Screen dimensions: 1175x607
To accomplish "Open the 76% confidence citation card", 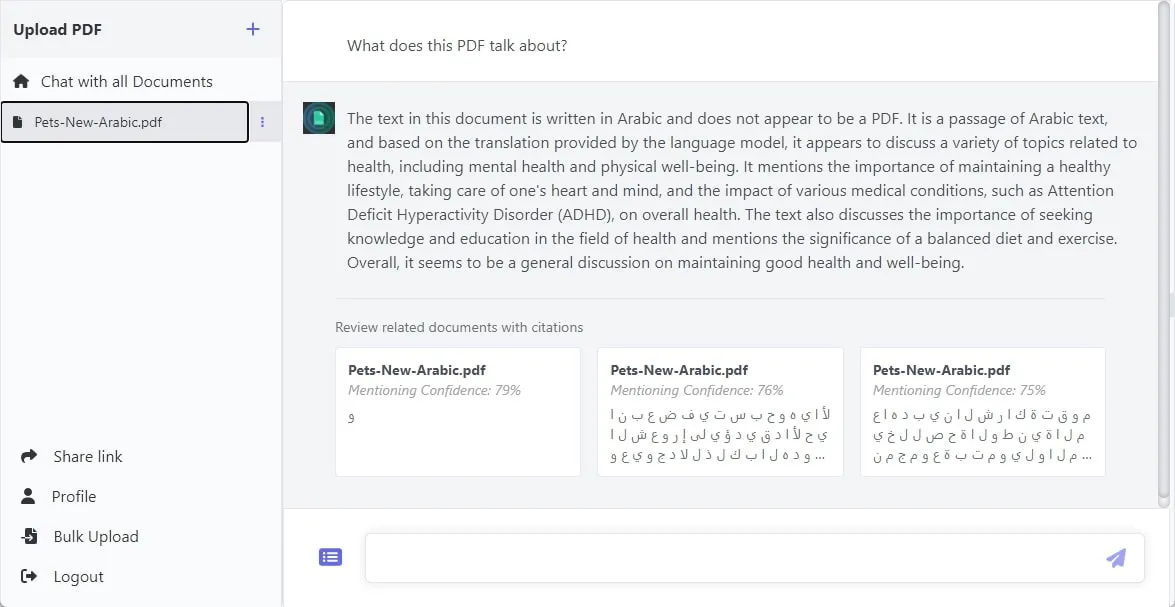I will pos(720,411).
